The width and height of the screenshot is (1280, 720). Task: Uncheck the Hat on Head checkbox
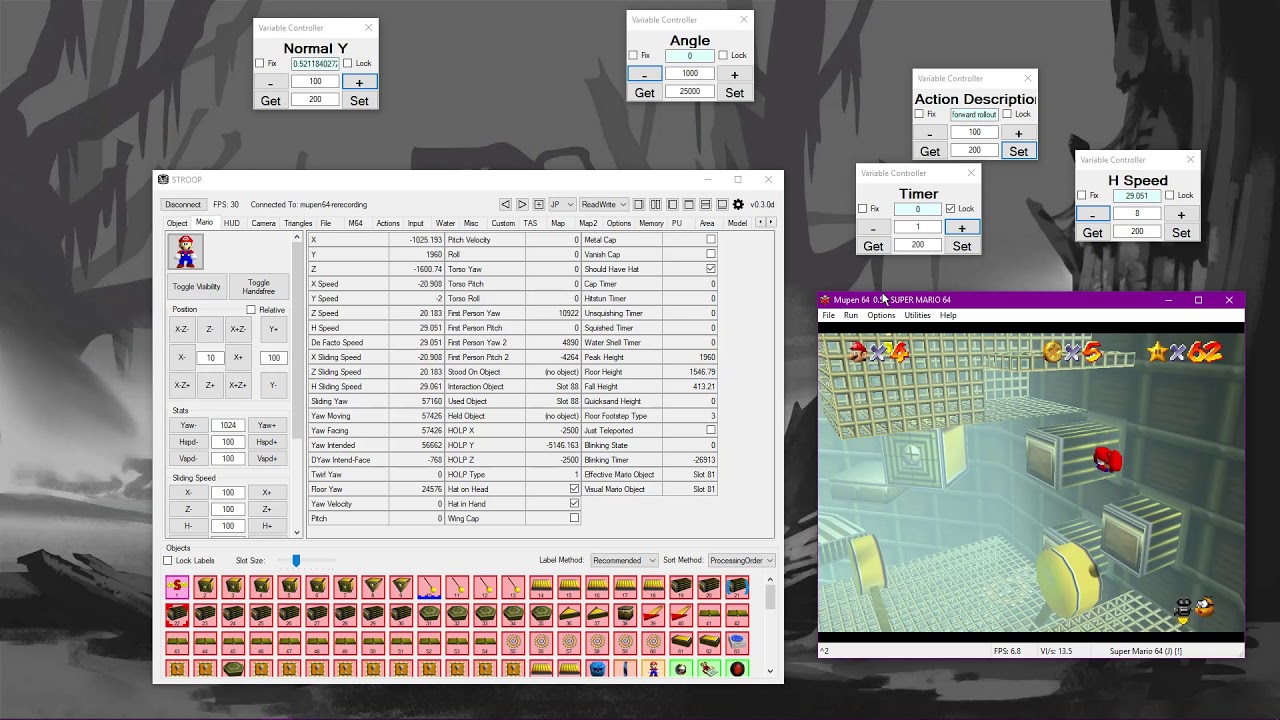[574, 489]
